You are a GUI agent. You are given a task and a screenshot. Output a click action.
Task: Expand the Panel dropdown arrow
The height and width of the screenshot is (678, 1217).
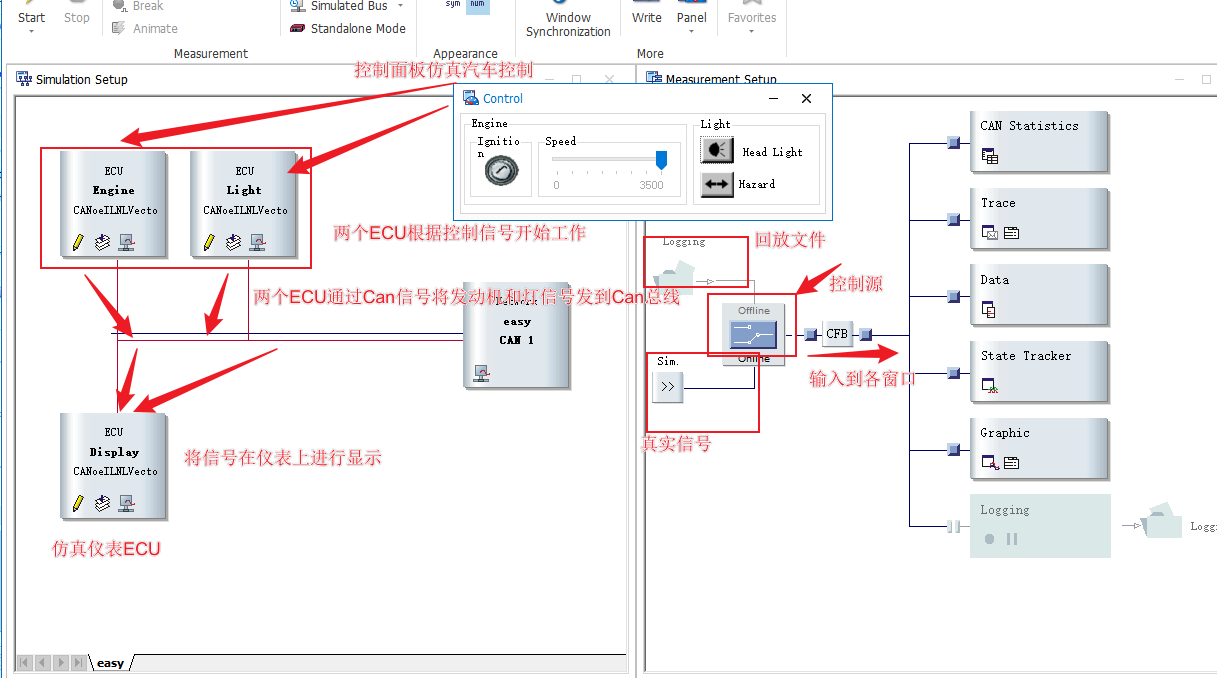coord(691,32)
